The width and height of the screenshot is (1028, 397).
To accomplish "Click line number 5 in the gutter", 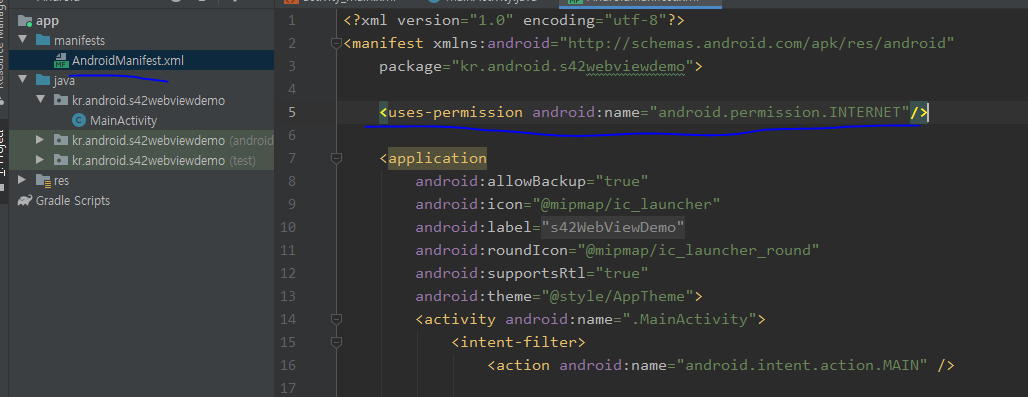I will [291, 113].
